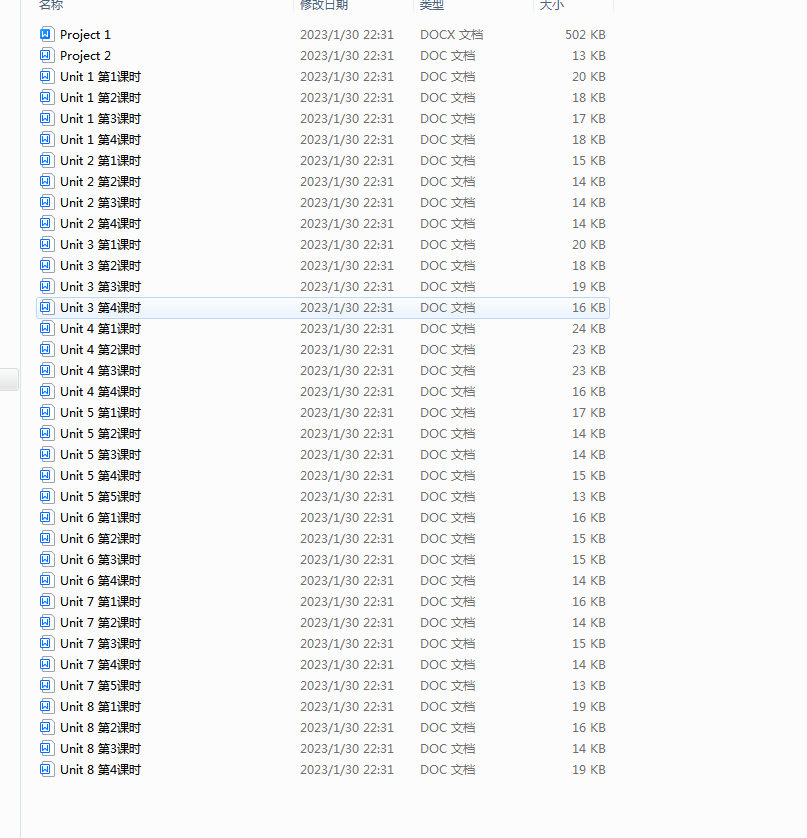Click the file icon of Unit 5 第3课时

pos(46,454)
